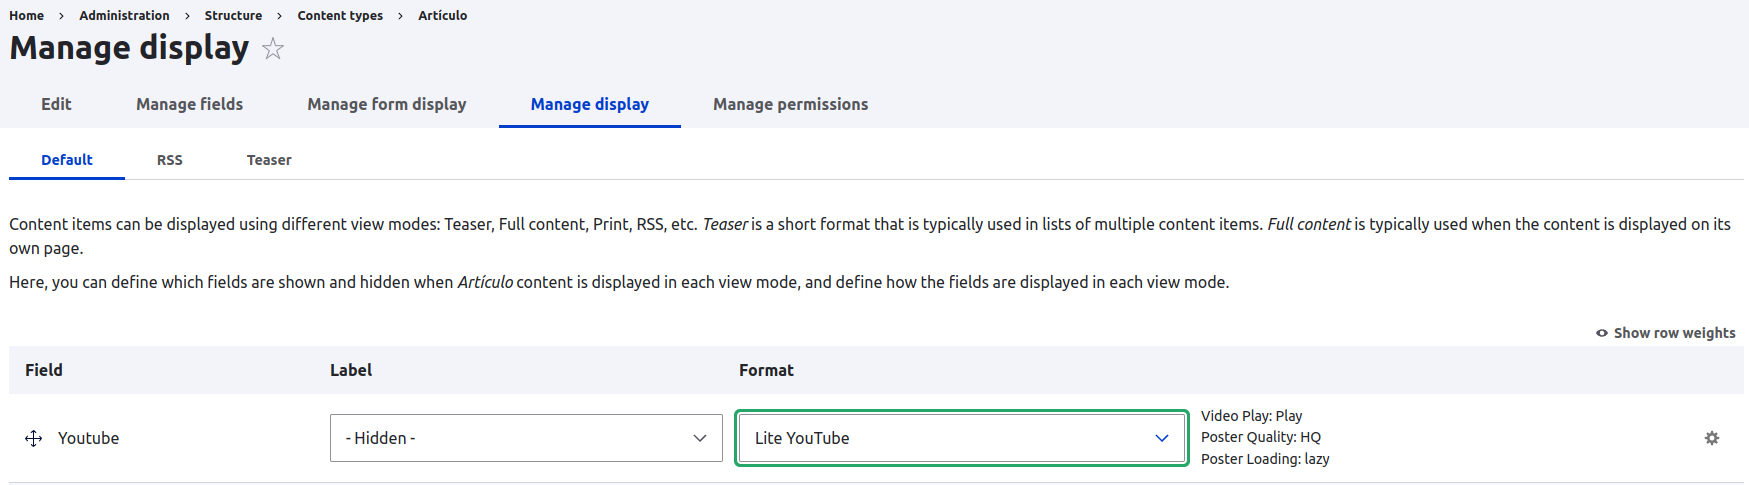Switch to the RSS view mode
The height and width of the screenshot is (485, 1749).
170,160
